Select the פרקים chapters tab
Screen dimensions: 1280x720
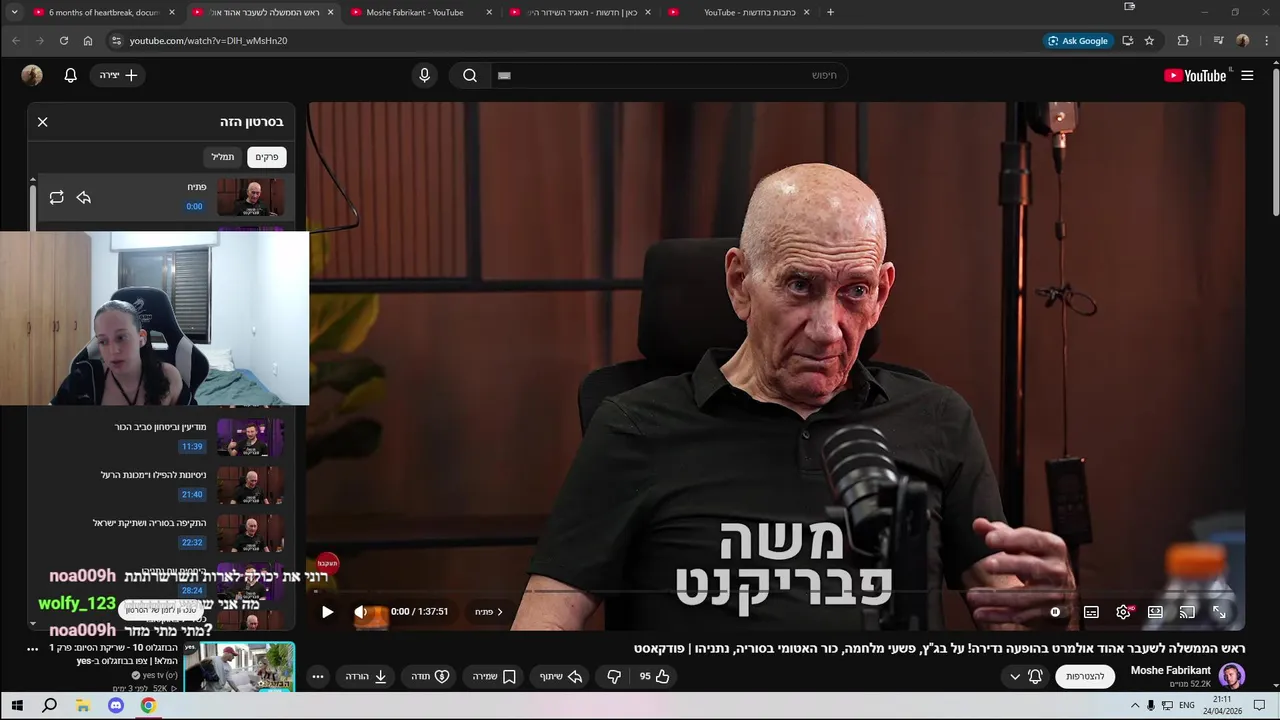pyautogui.click(x=267, y=157)
